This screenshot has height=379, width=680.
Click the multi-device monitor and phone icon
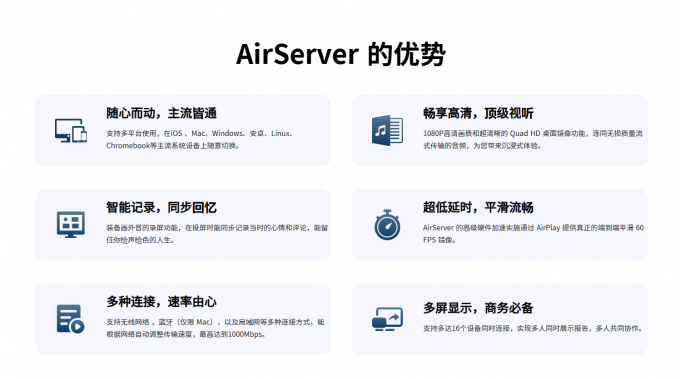(71, 131)
